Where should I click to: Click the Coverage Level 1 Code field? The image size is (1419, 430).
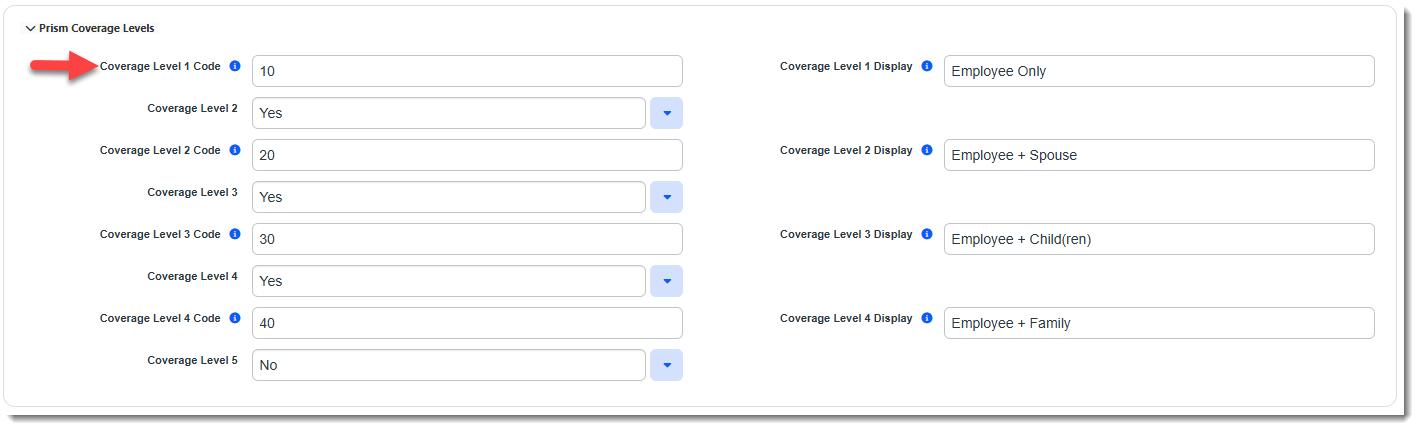coord(467,71)
